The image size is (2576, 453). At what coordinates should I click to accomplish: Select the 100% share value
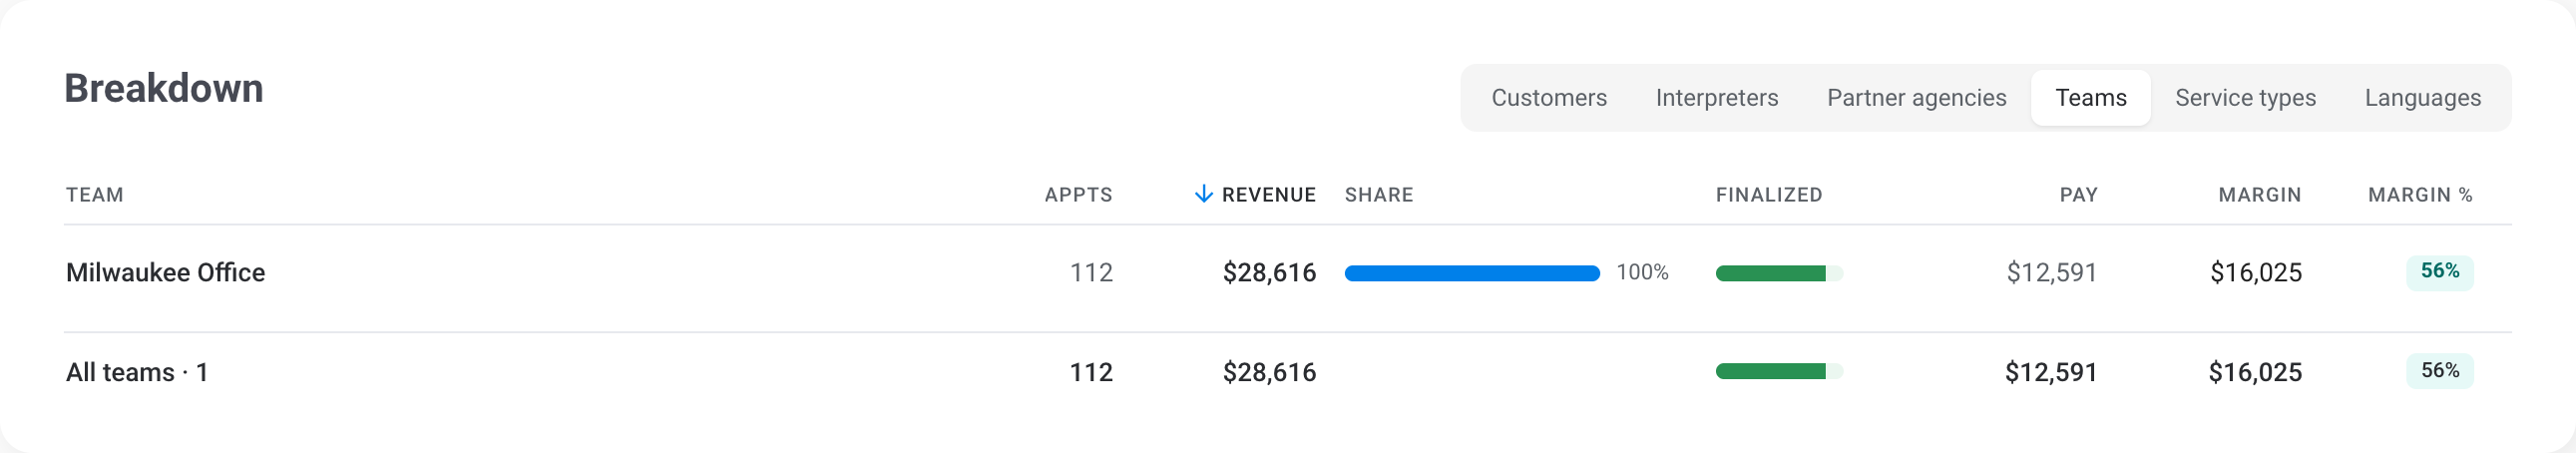(x=1642, y=272)
